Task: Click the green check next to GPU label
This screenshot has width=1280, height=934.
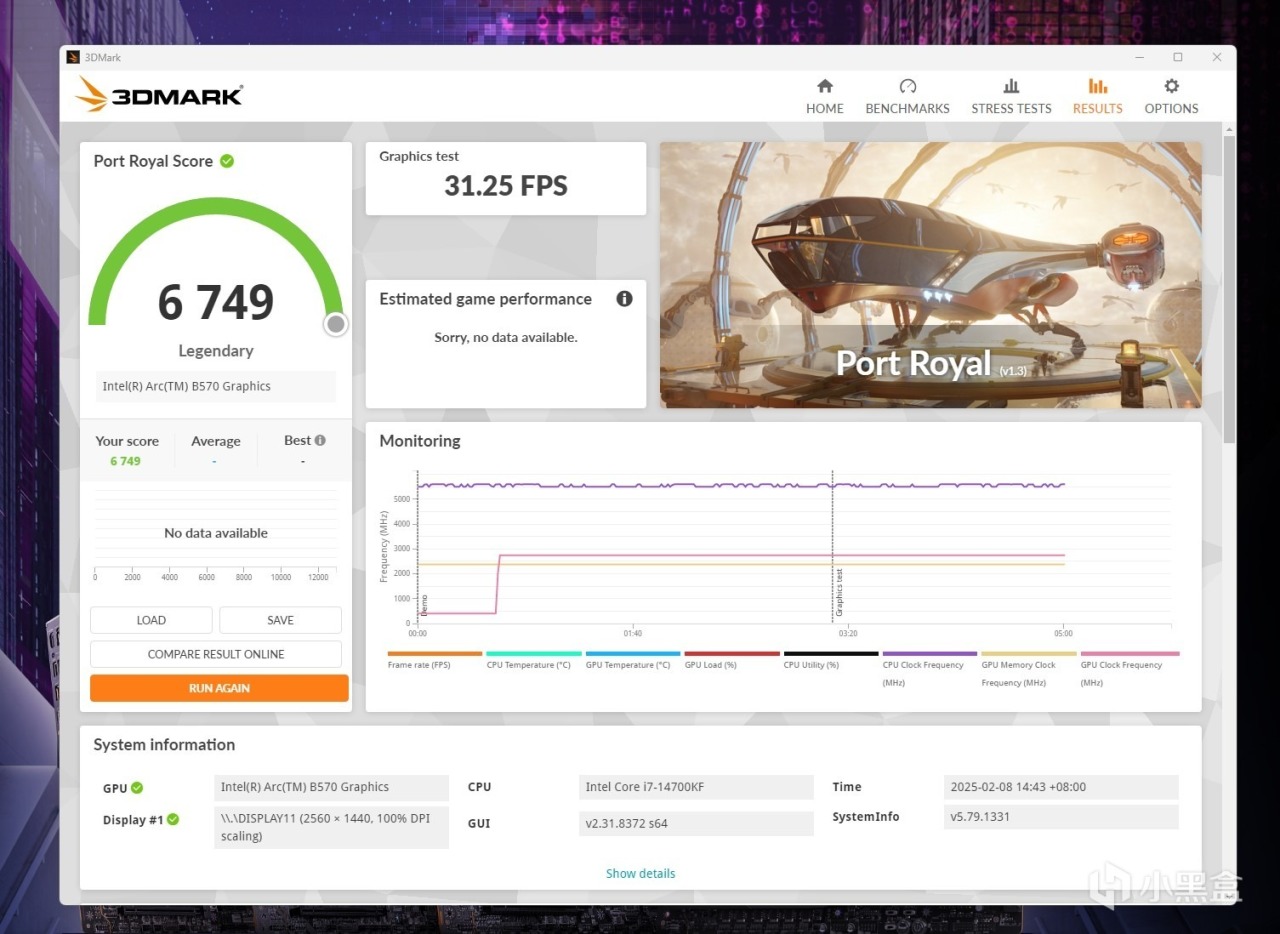Action: tap(137, 788)
